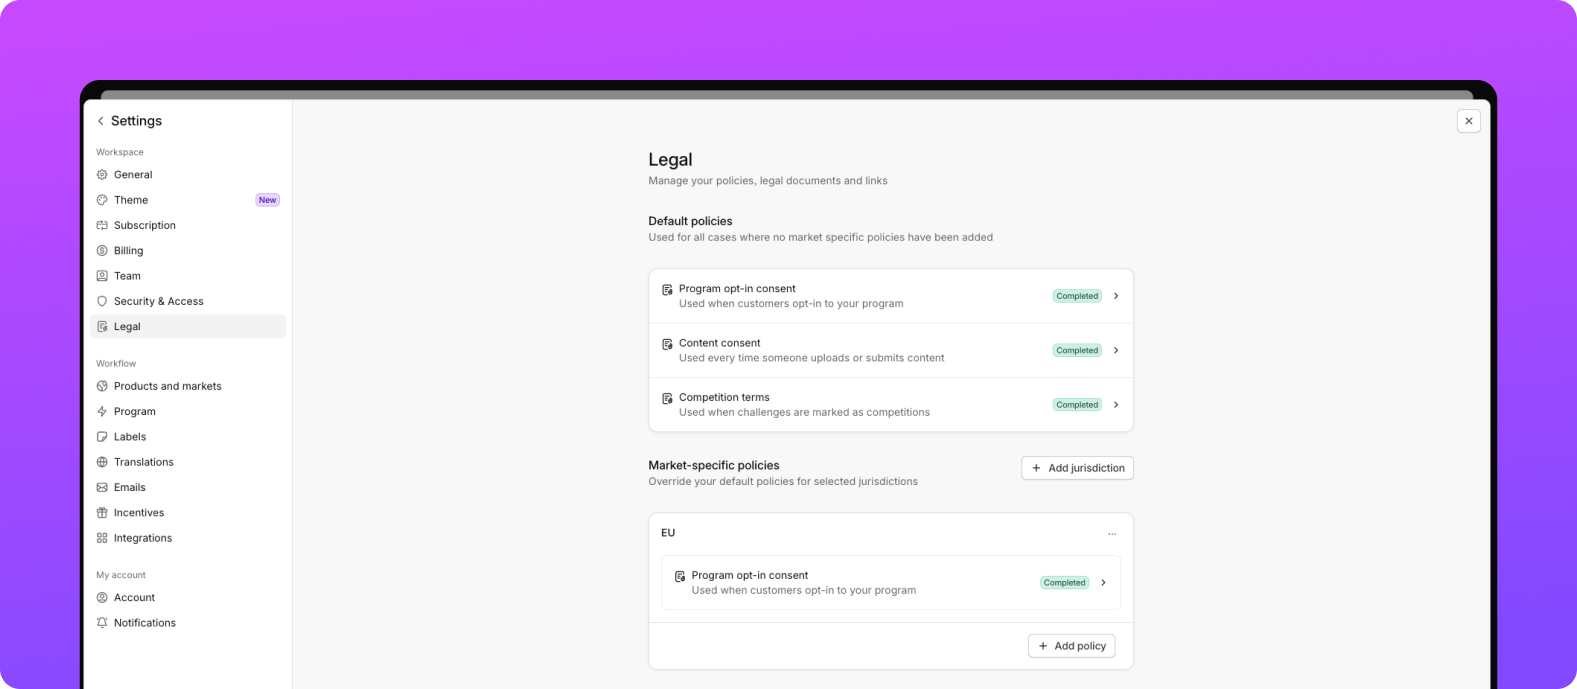Screen dimensions: 1577x689
Task: Click the Integrations grid icon
Action: 102,538
